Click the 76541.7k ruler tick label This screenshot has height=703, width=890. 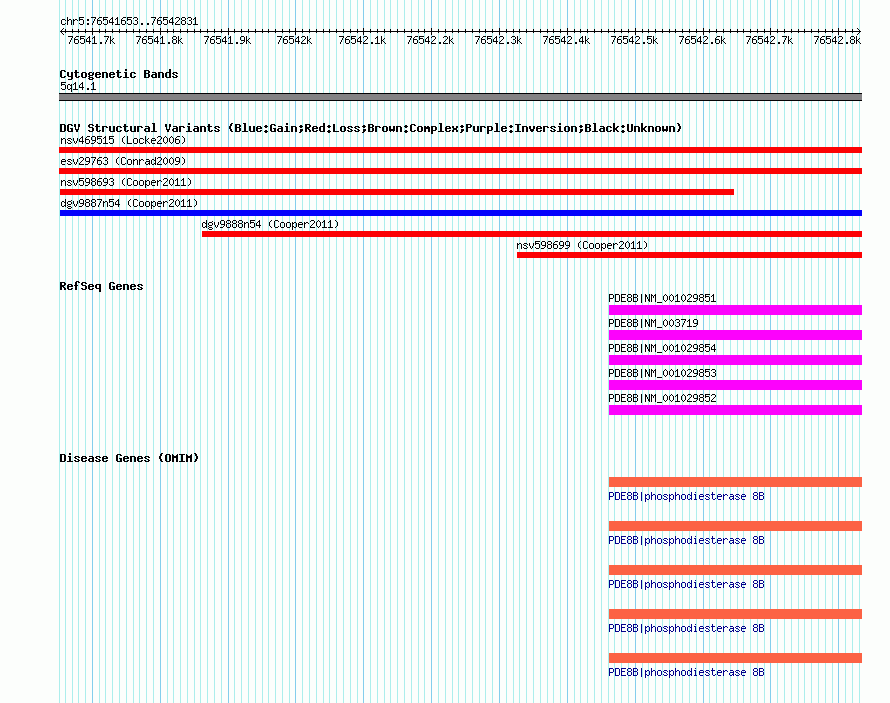pyautogui.click(x=91, y=40)
